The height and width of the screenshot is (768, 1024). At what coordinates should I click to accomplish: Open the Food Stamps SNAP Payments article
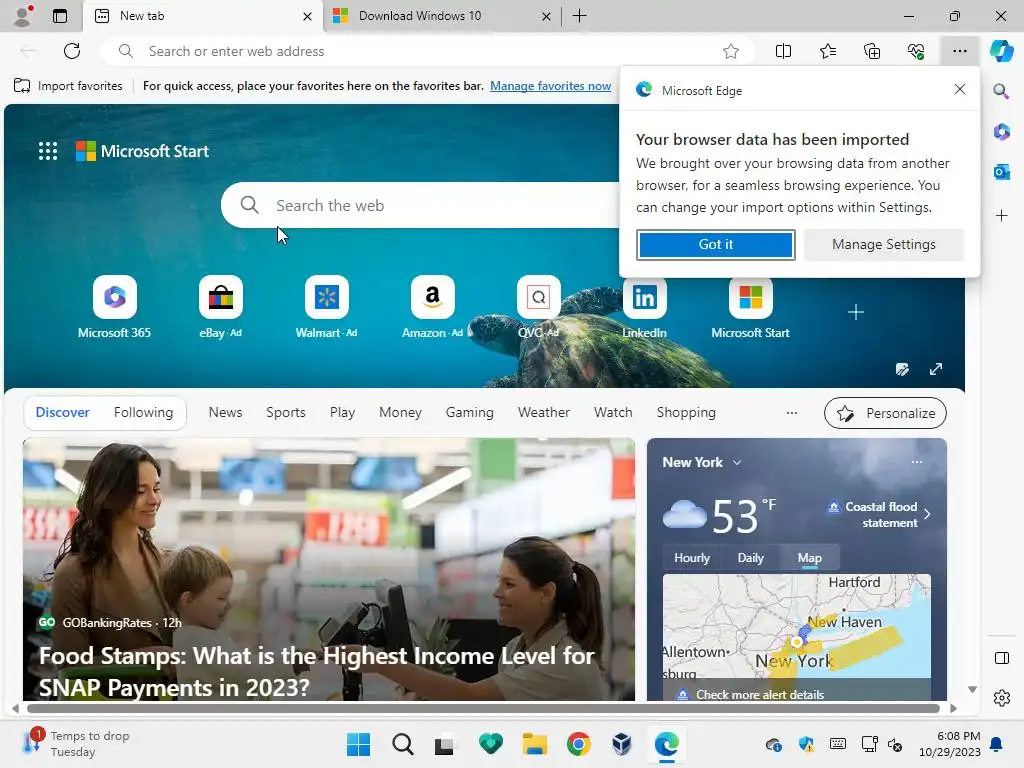click(328, 569)
